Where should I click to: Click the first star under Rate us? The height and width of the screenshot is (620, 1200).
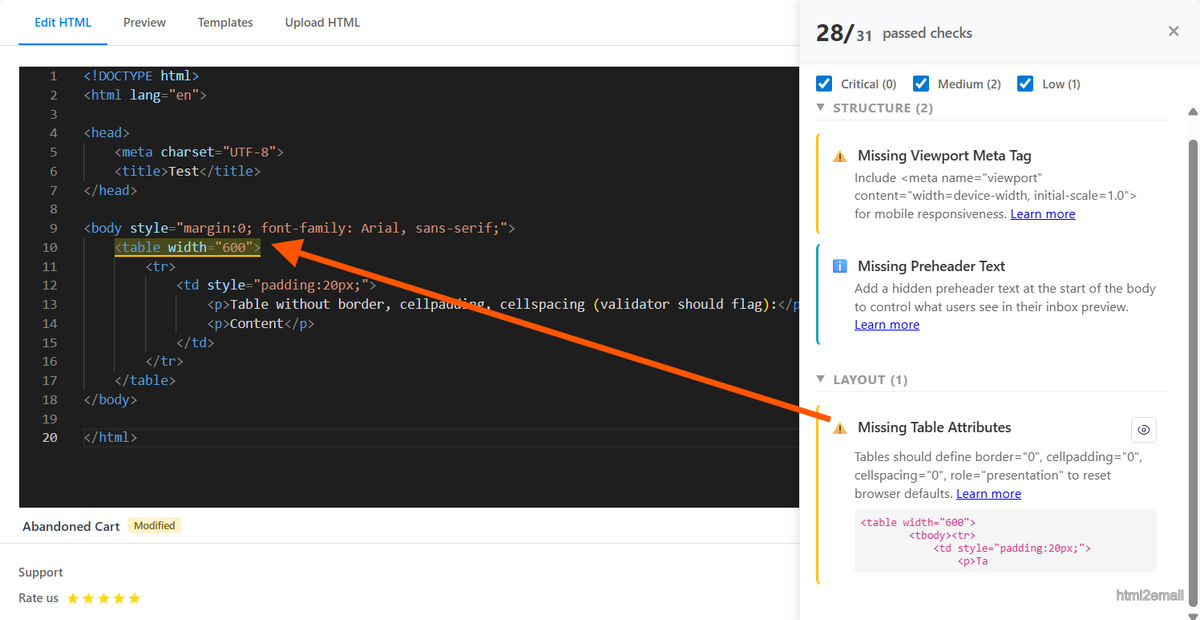[x=73, y=597]
